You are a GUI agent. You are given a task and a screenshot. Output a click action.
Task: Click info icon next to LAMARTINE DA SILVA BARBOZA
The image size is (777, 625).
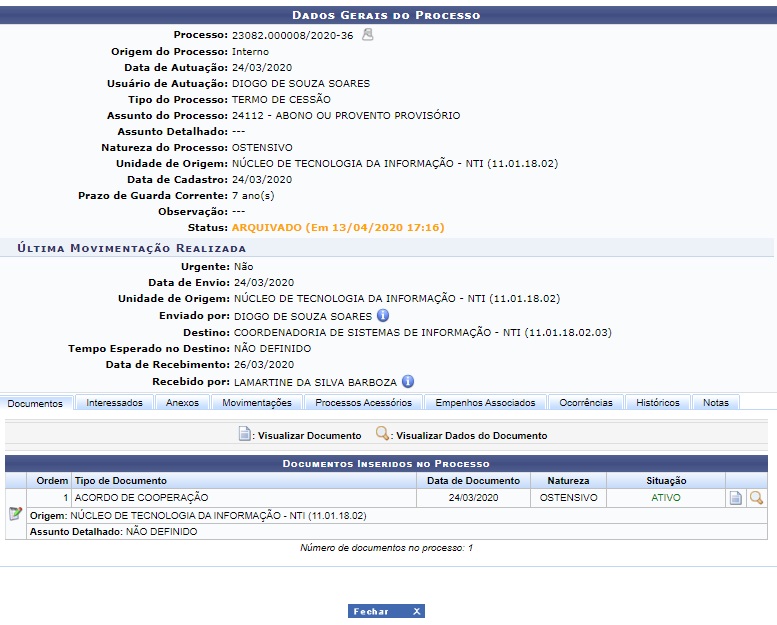[x=408, y=382]
